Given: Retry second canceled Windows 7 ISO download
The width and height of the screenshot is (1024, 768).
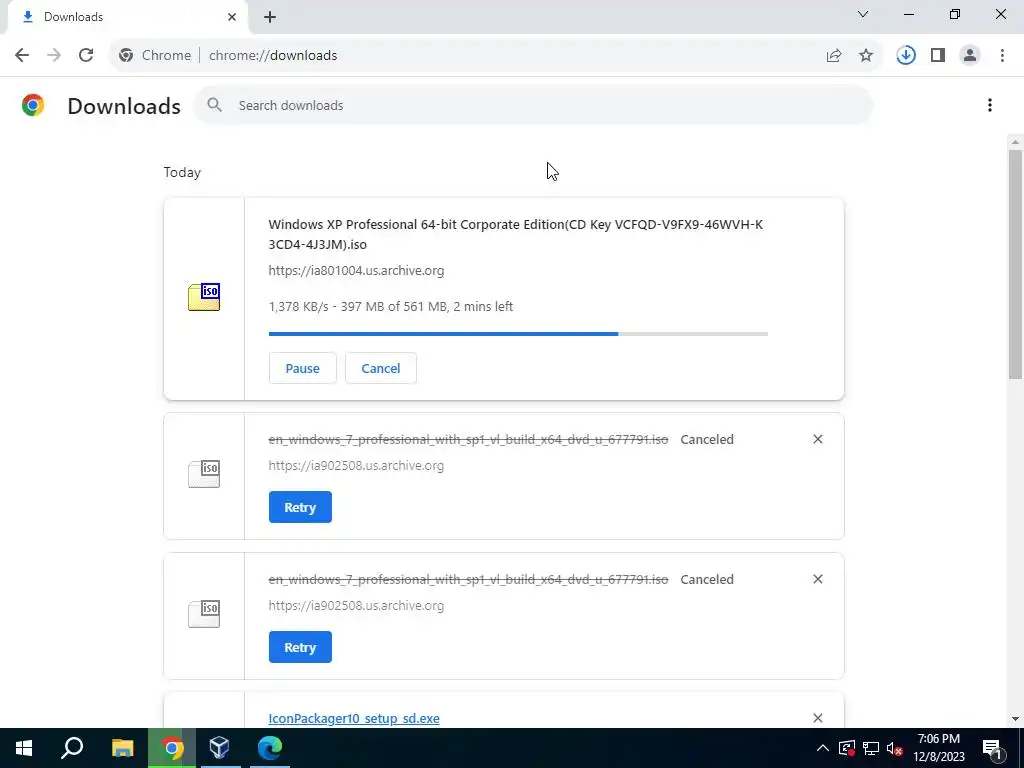Looking at the screenshot, I should pos(300,647).
